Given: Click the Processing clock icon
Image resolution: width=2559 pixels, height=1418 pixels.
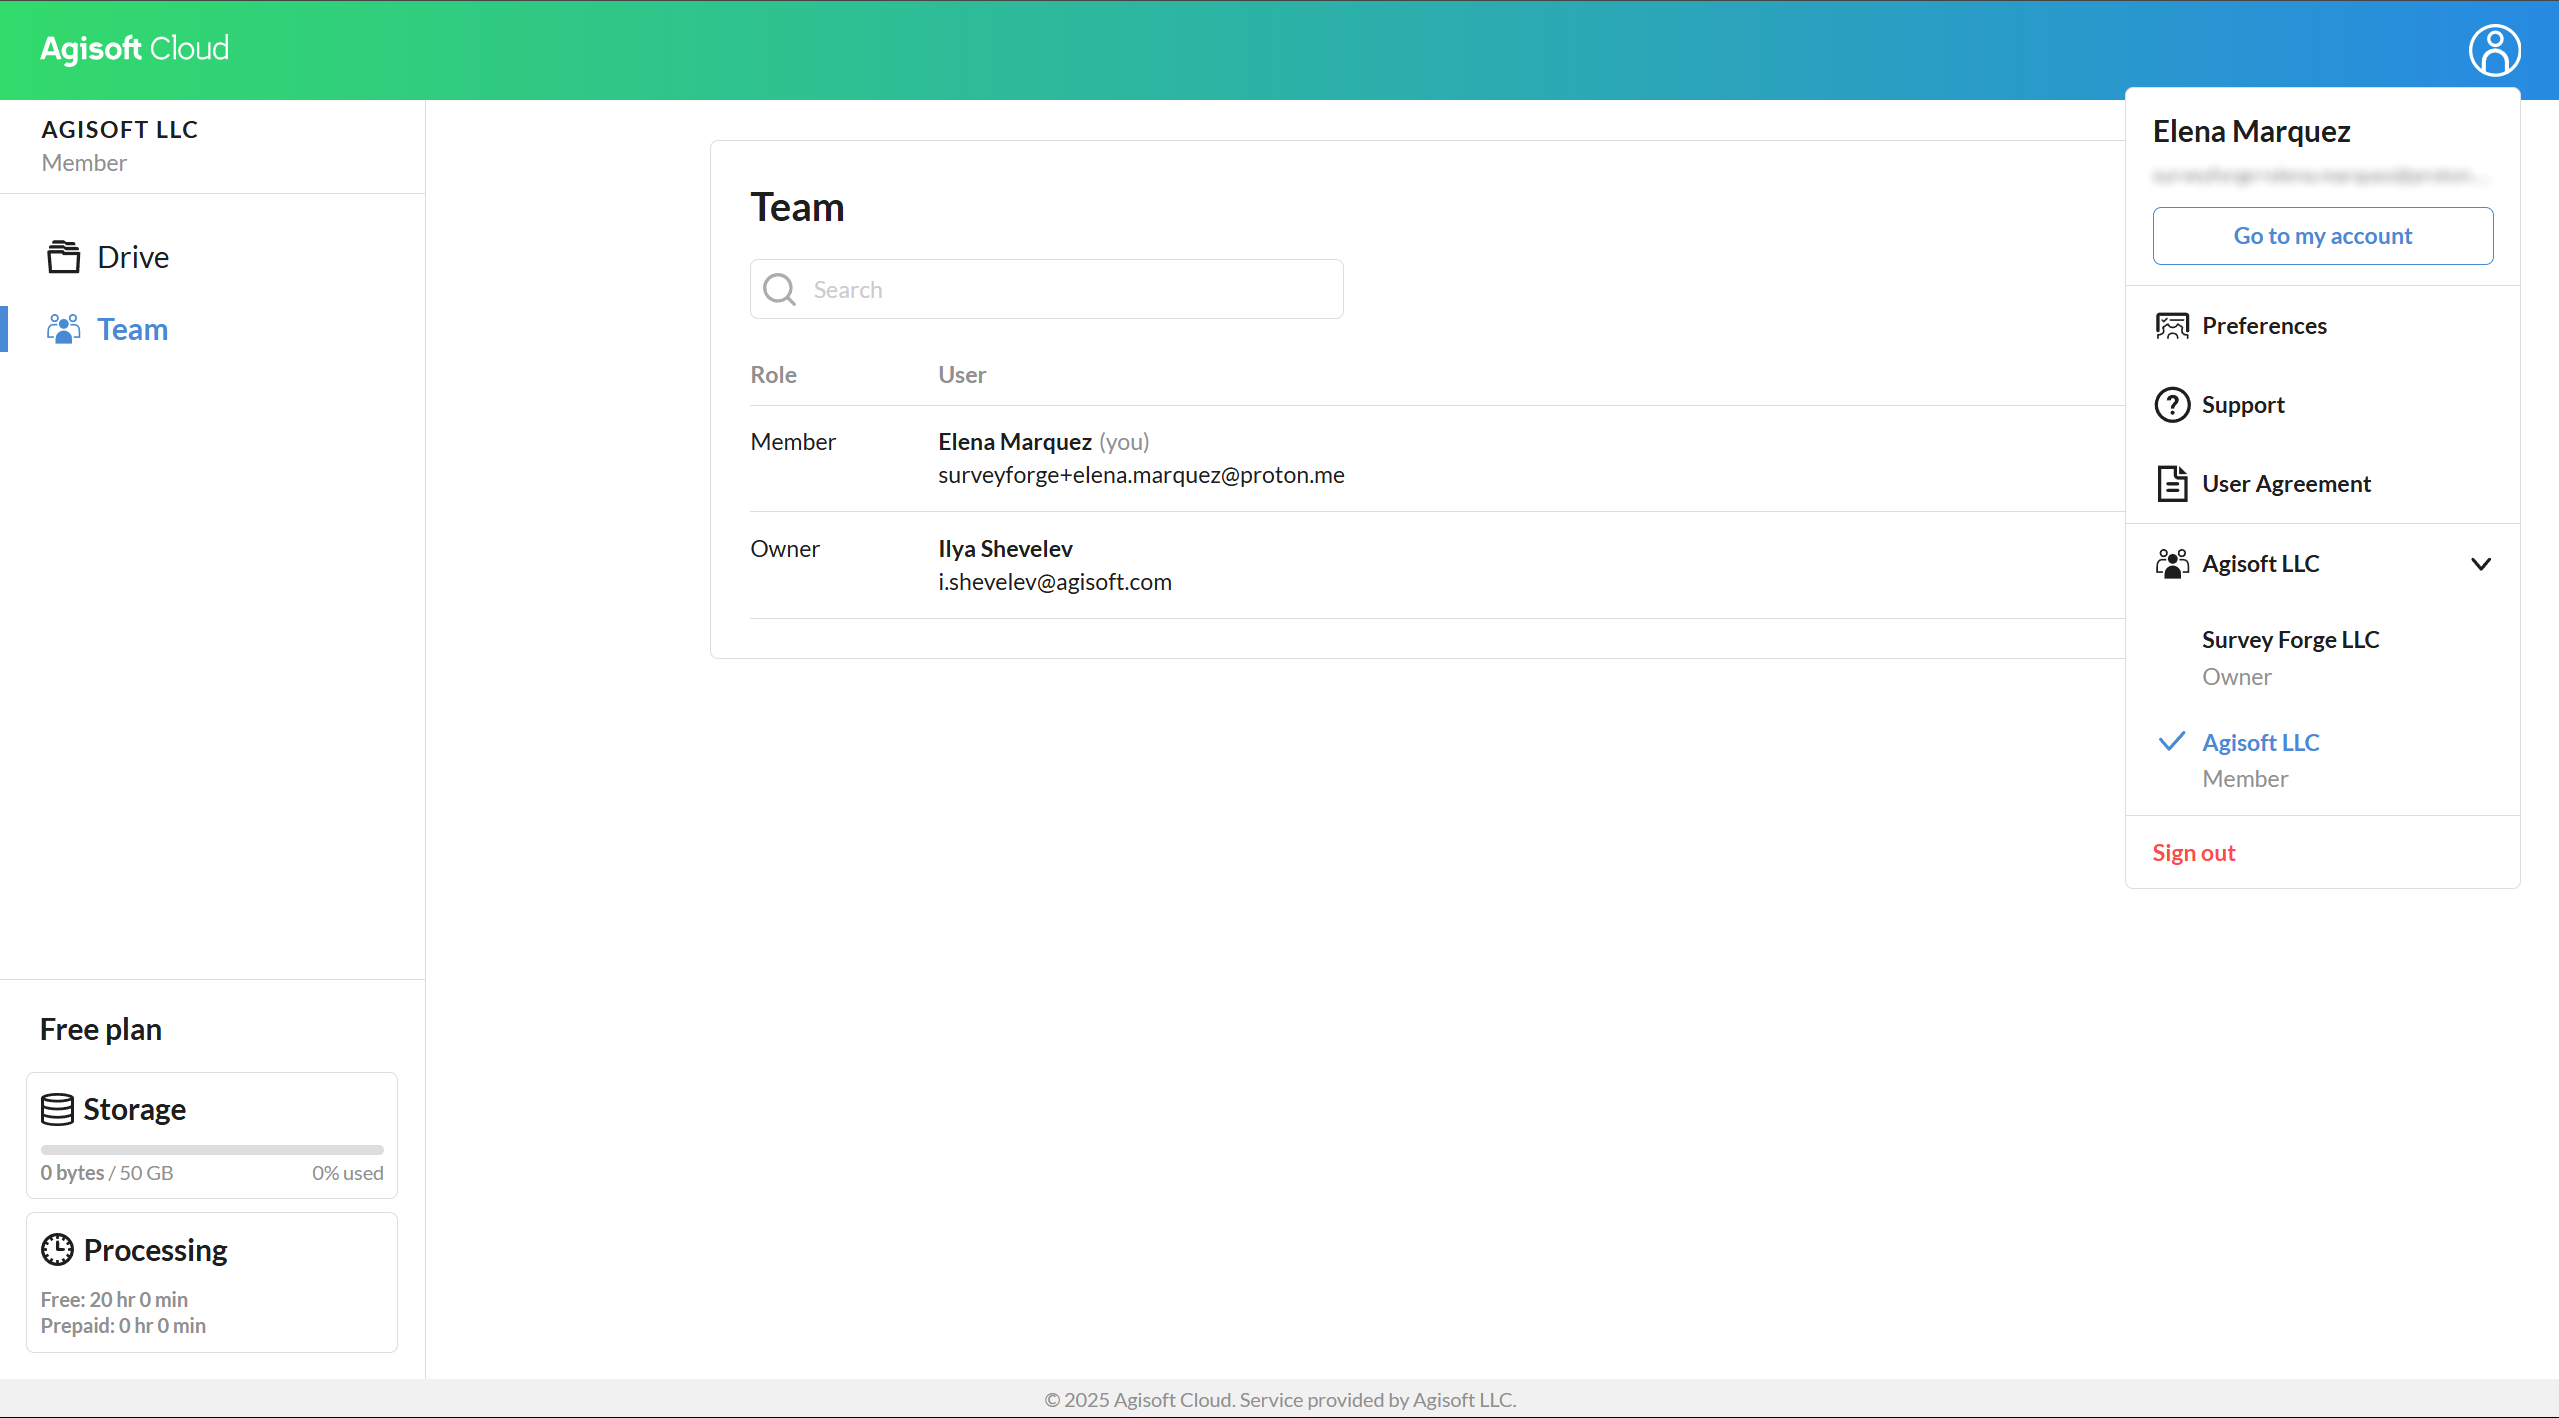Looking at the screenshot, I should pyautogui.click(x=57, y=1250).
